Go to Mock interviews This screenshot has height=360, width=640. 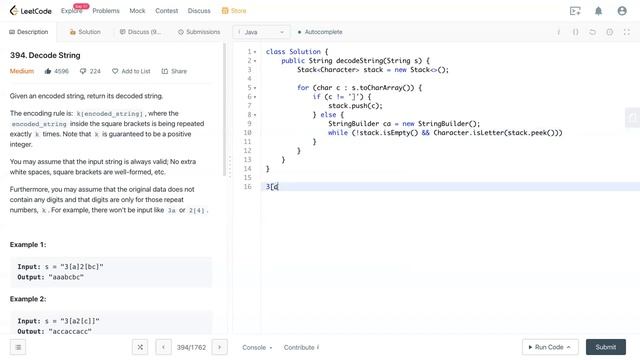pyautogui.click(x=137, y=11)
